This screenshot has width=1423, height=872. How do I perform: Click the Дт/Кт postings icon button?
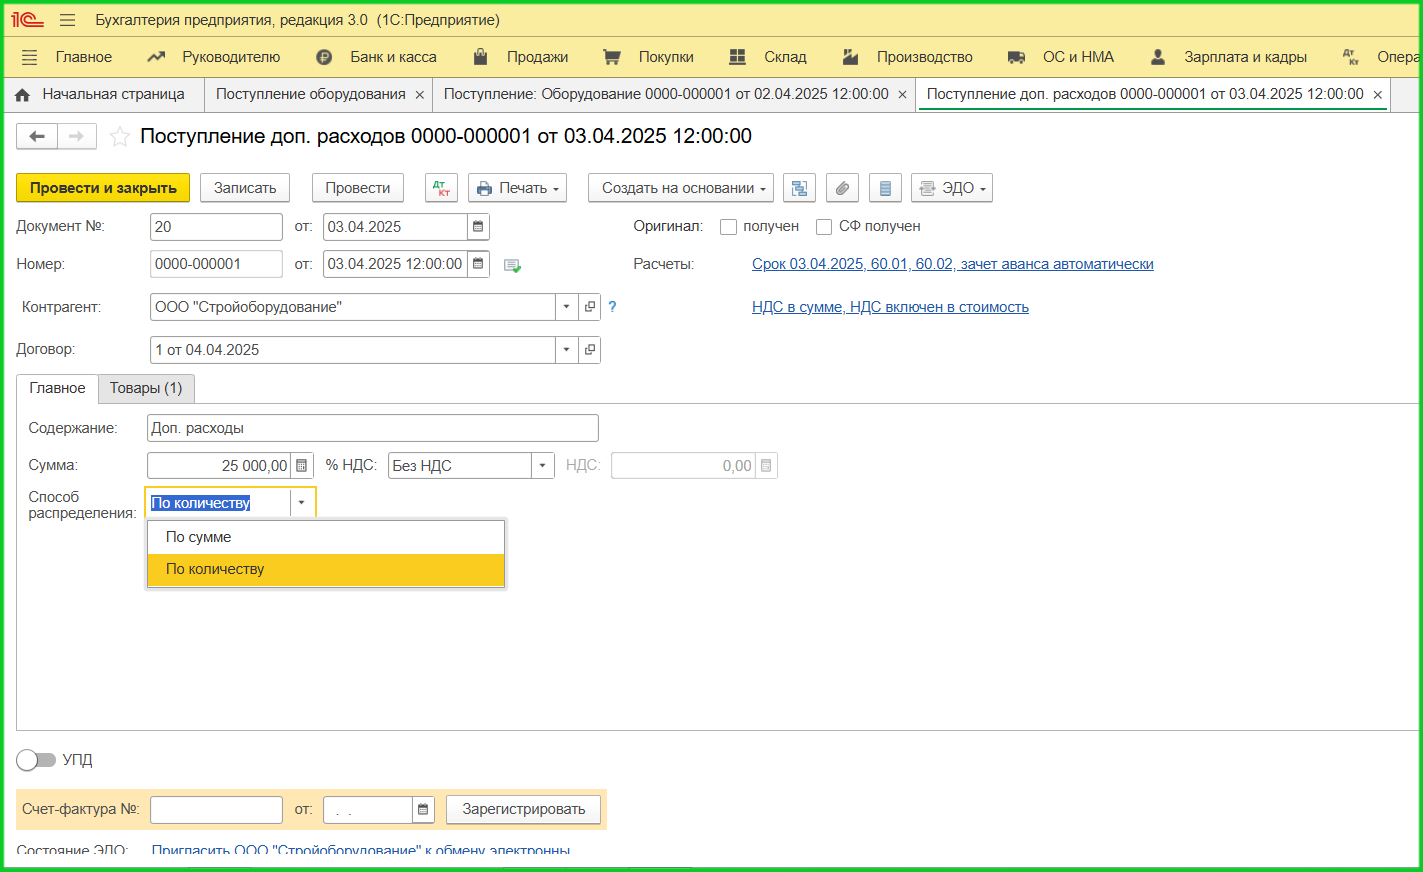tap(441, 188)
